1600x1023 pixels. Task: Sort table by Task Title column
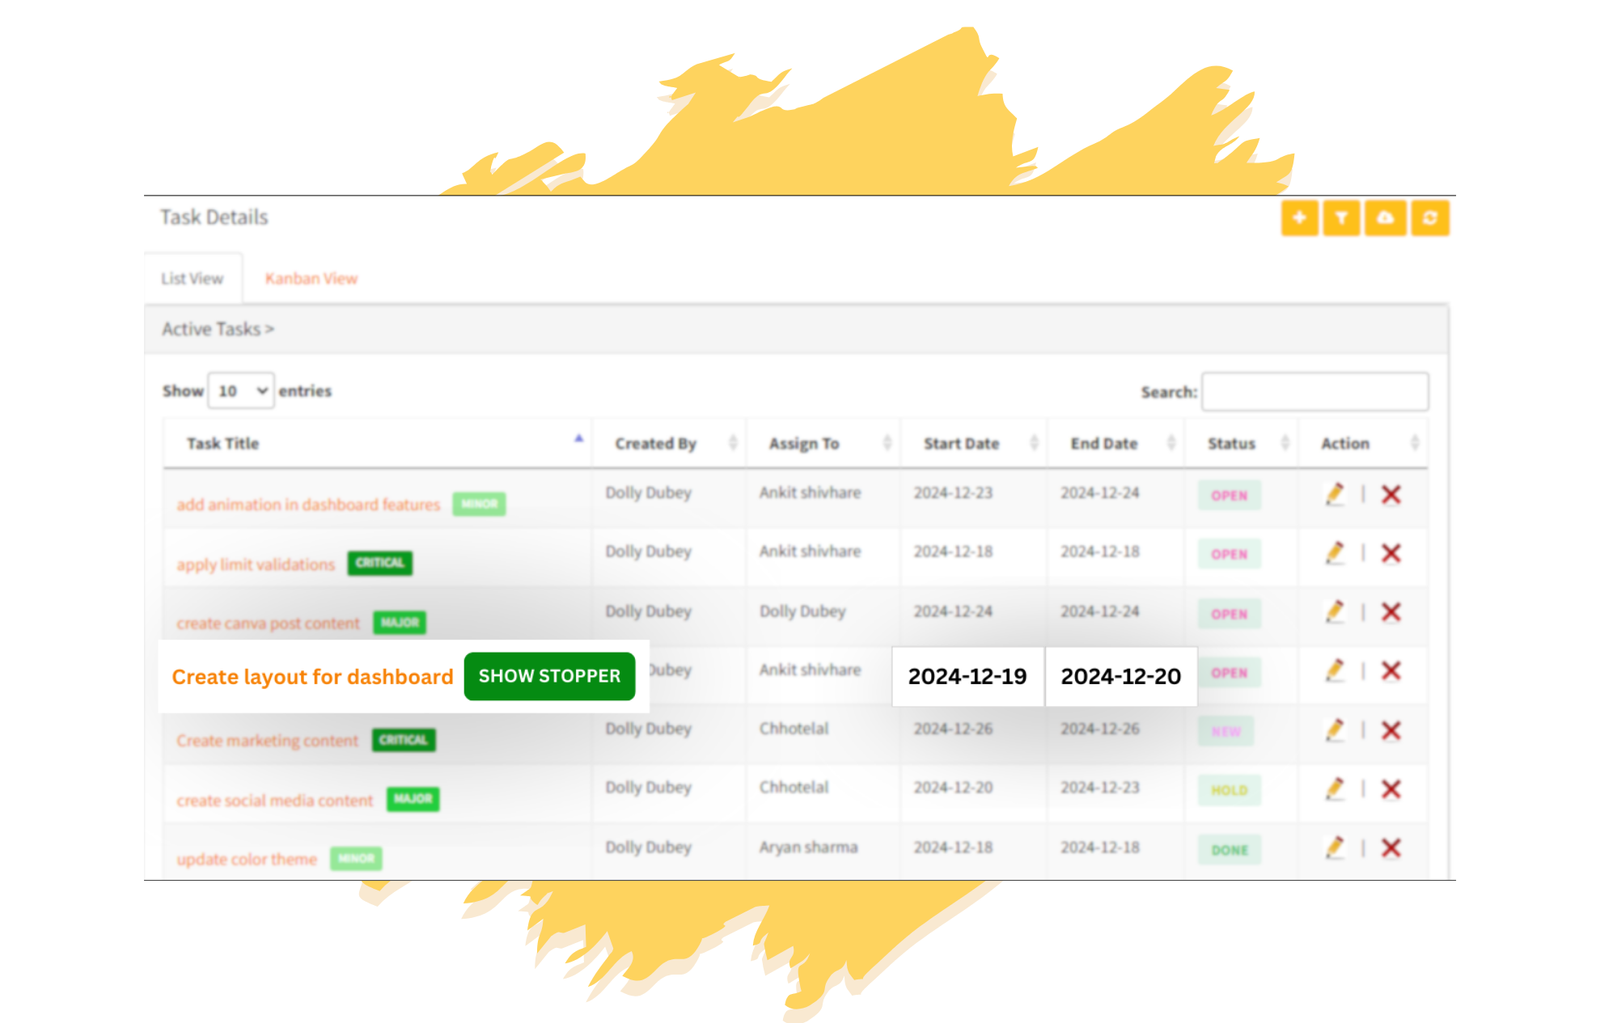(x=223, y=443)
